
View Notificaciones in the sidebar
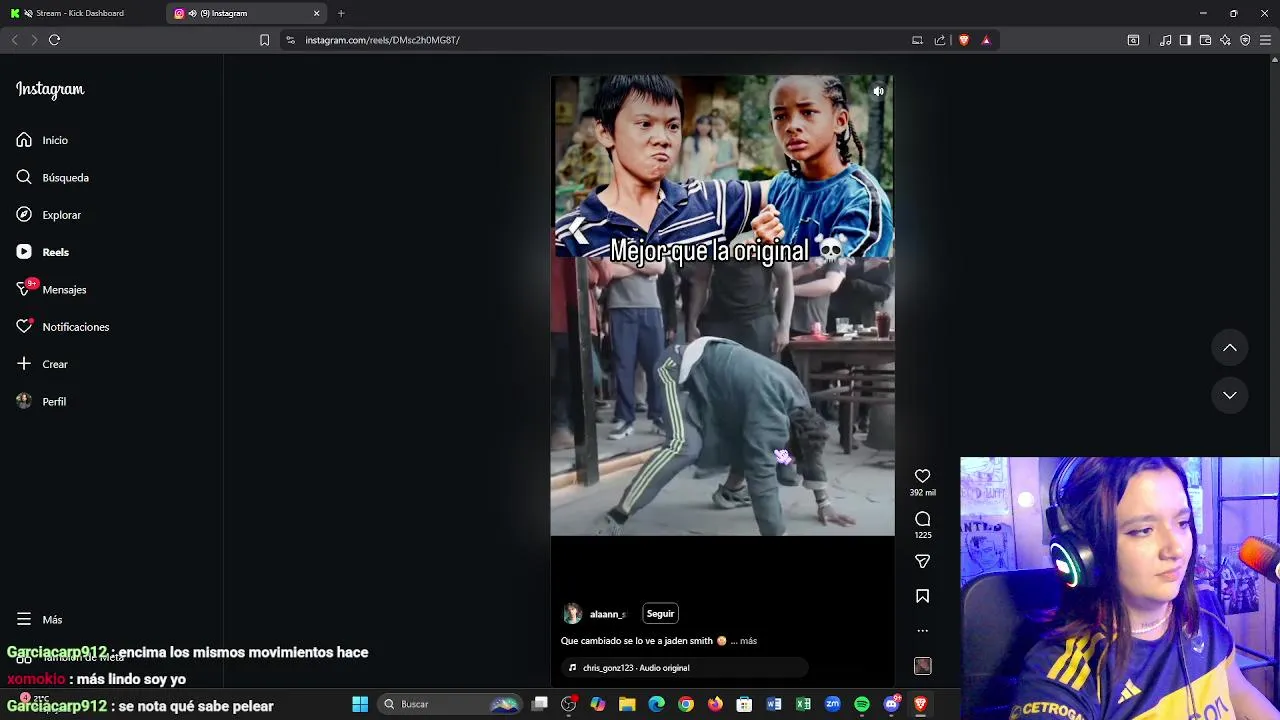(62, 327)
